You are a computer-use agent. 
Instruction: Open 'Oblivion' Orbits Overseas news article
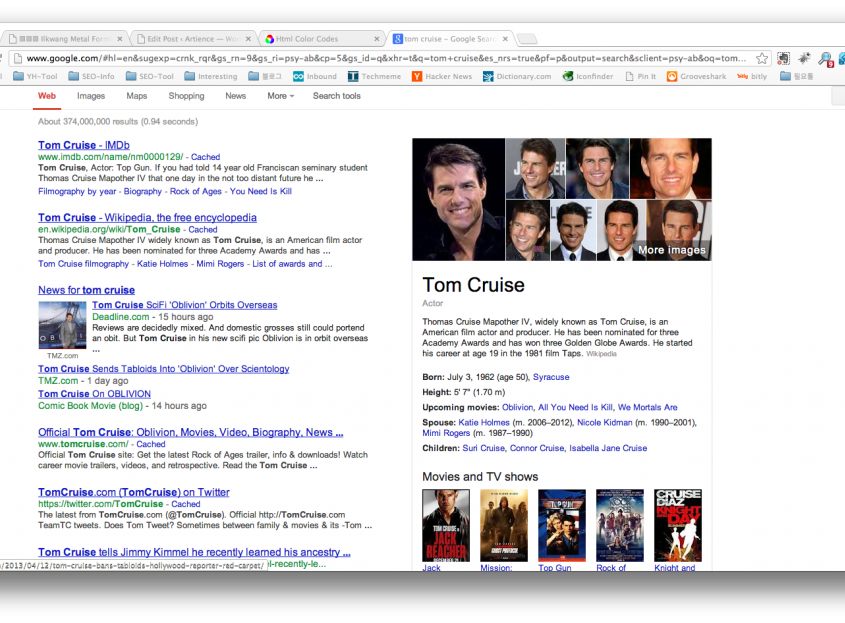[184, 305]
